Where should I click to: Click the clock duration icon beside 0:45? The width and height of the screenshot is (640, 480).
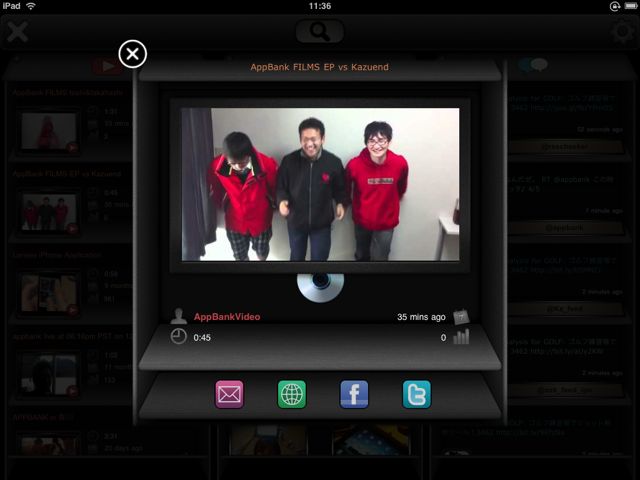[x=178, y=337]
